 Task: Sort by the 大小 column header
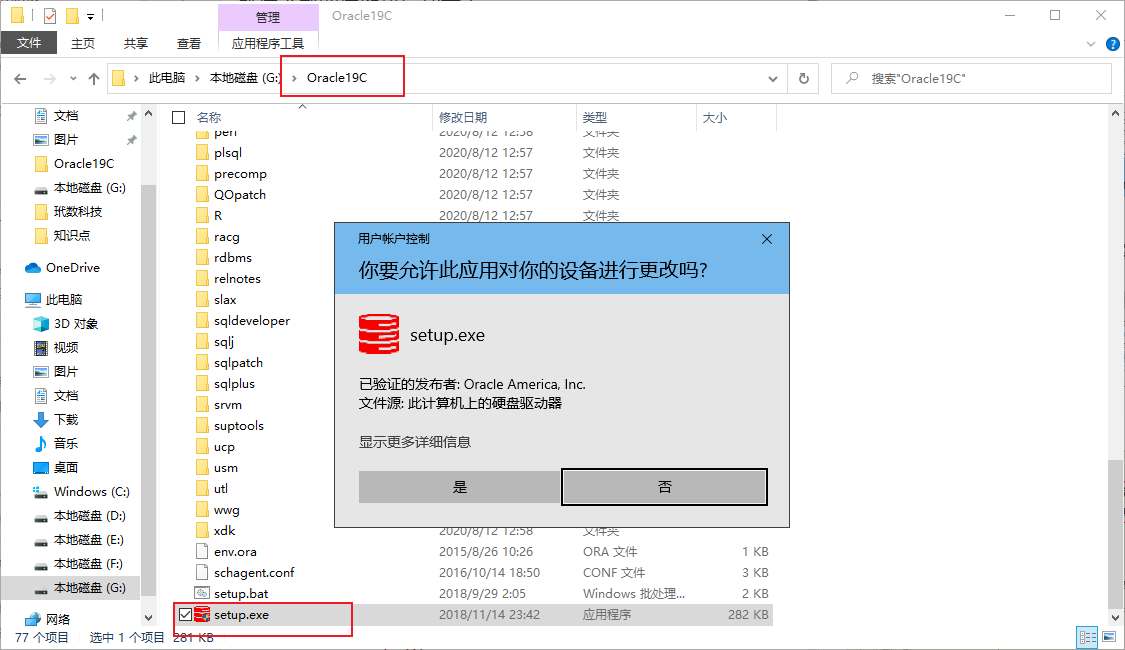pos(714,118)
